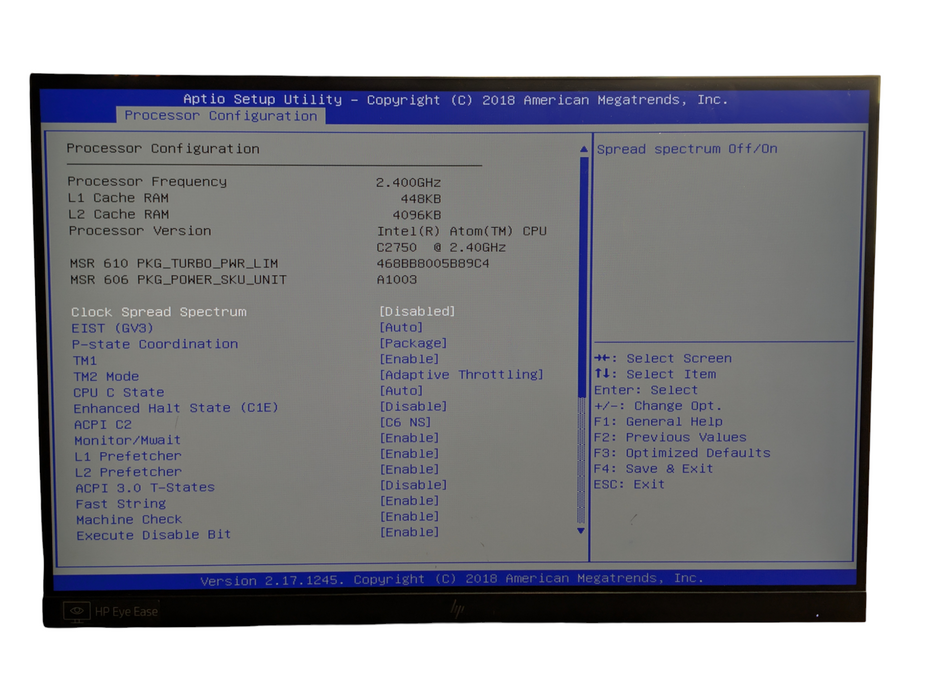Toggle TM1 [Enable] value

tap(409, 359)
